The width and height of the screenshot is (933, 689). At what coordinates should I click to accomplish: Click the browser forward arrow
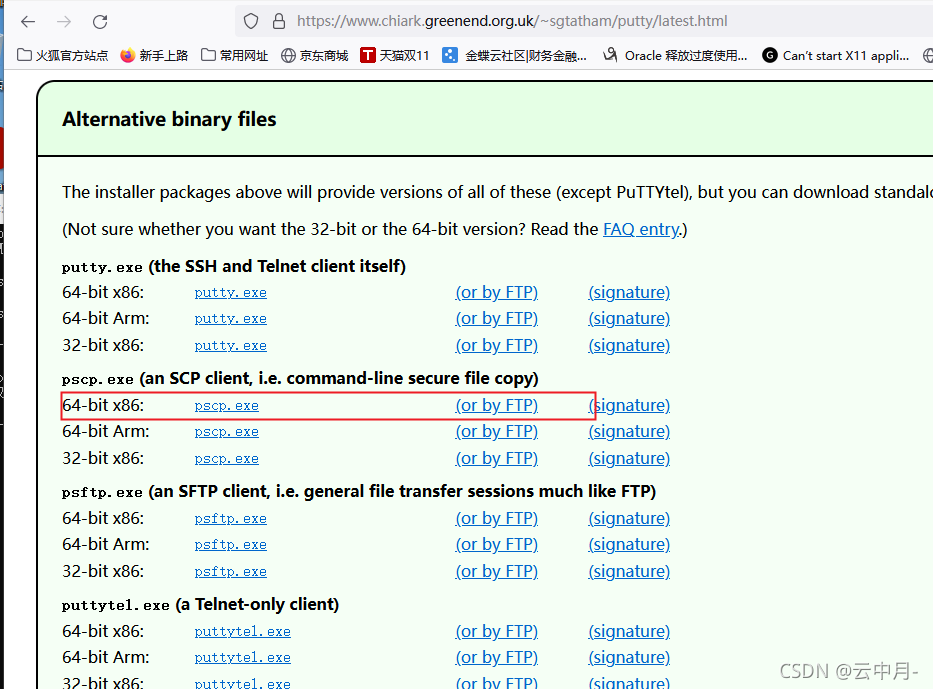click(64, 22)
